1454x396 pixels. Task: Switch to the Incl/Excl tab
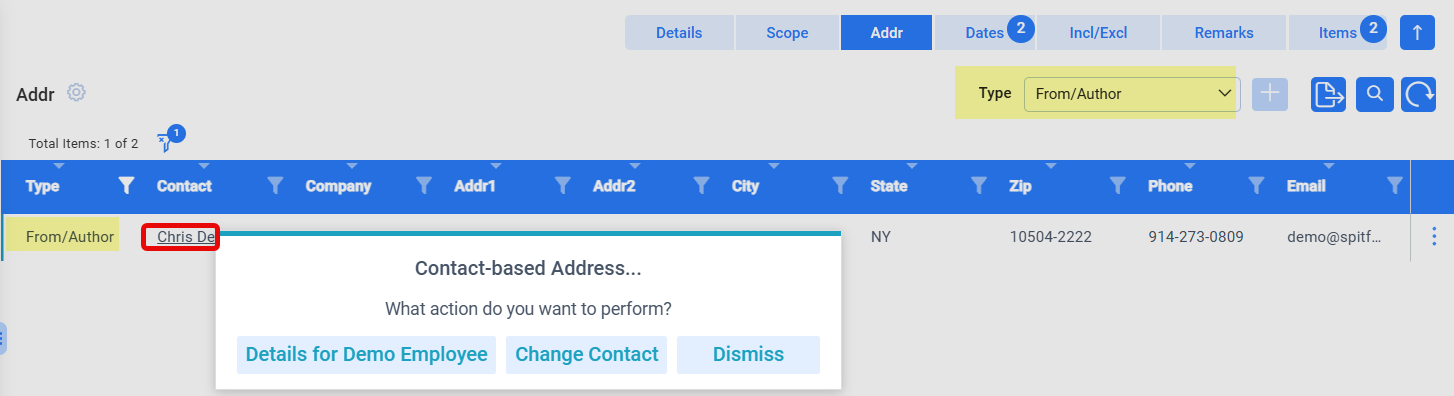[x=1098, y=32]
